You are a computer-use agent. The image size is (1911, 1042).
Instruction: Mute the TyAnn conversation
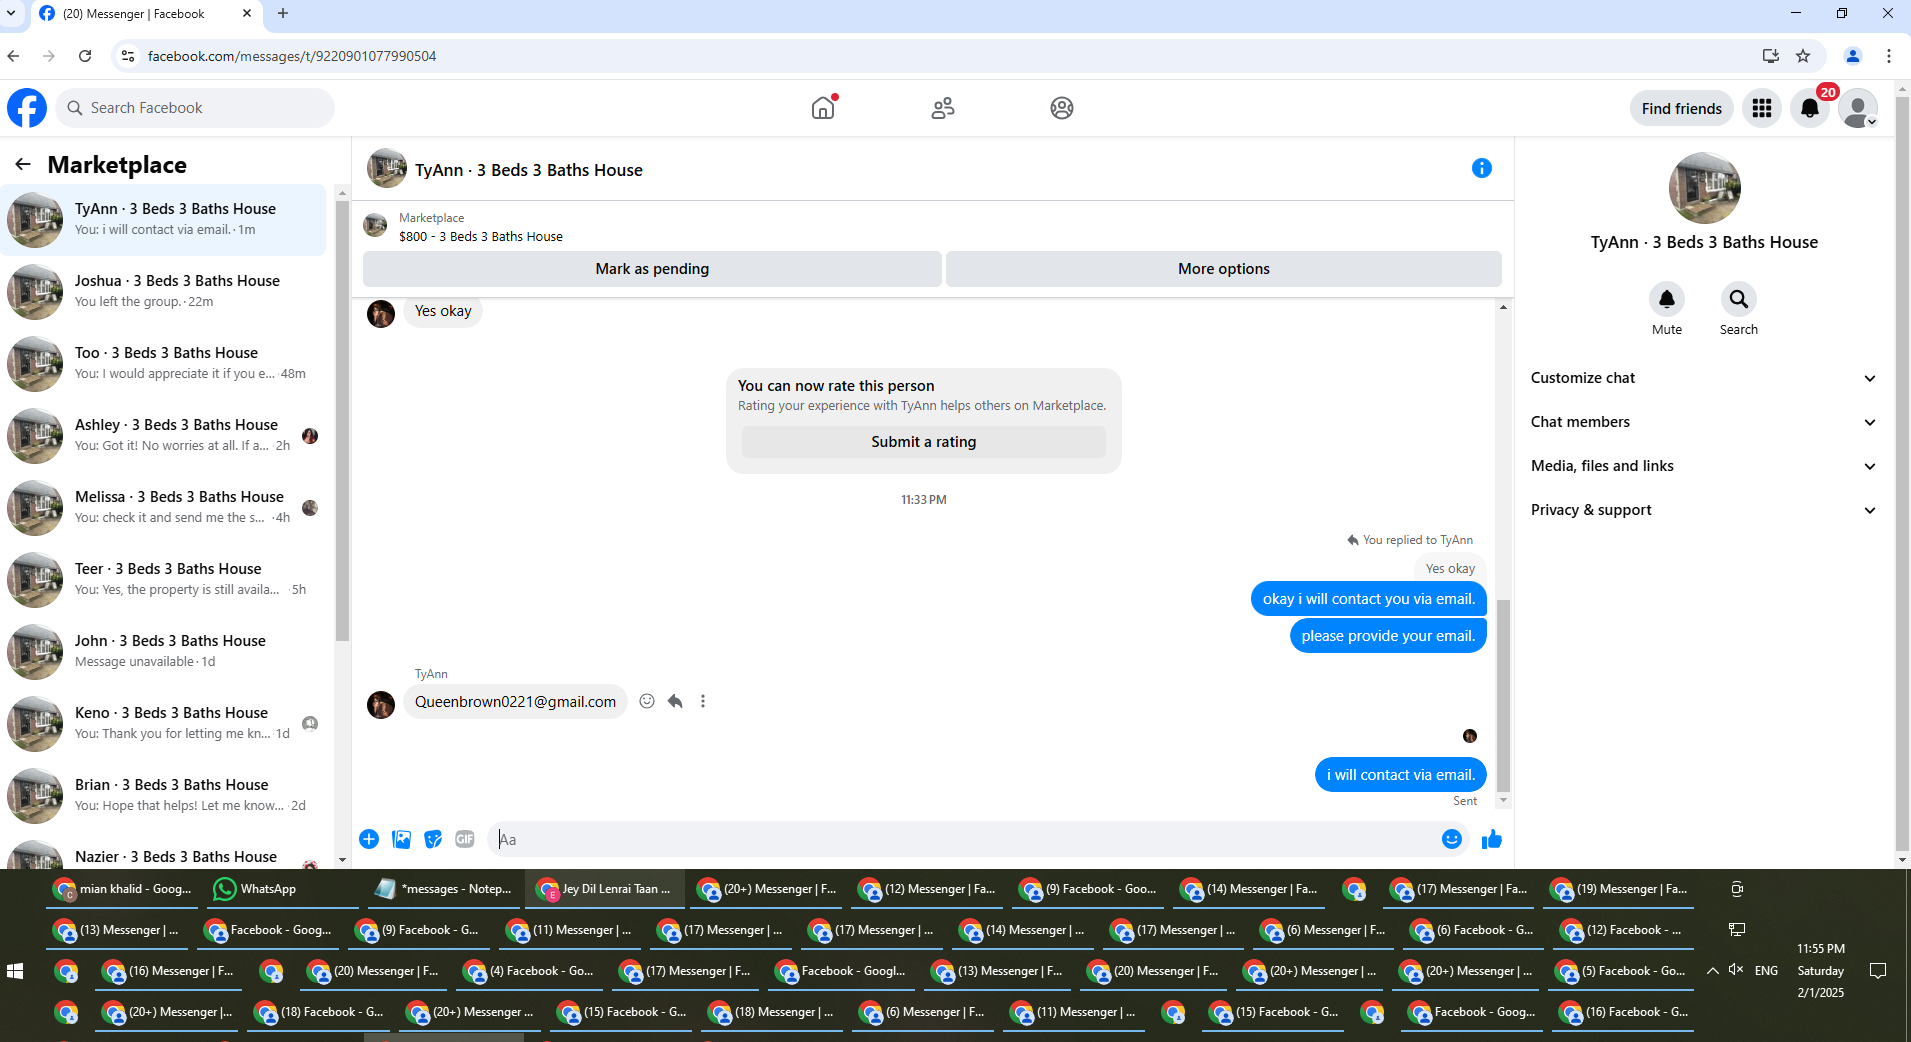1667,299
